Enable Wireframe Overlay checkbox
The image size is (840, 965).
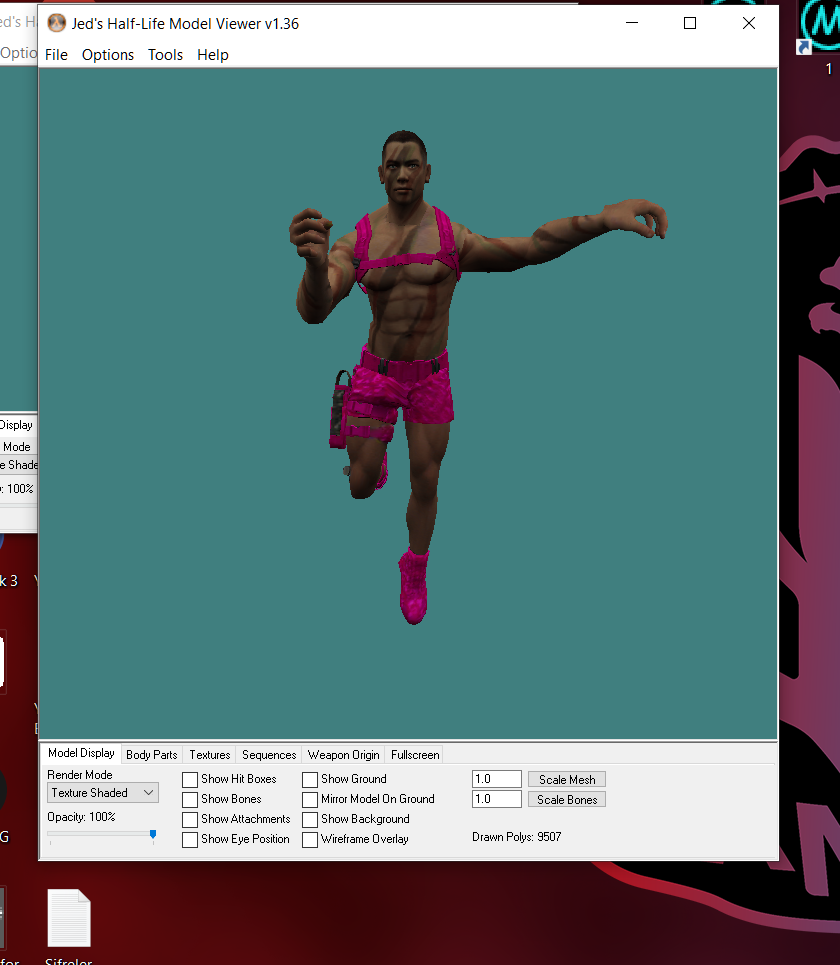pos(310,839)
